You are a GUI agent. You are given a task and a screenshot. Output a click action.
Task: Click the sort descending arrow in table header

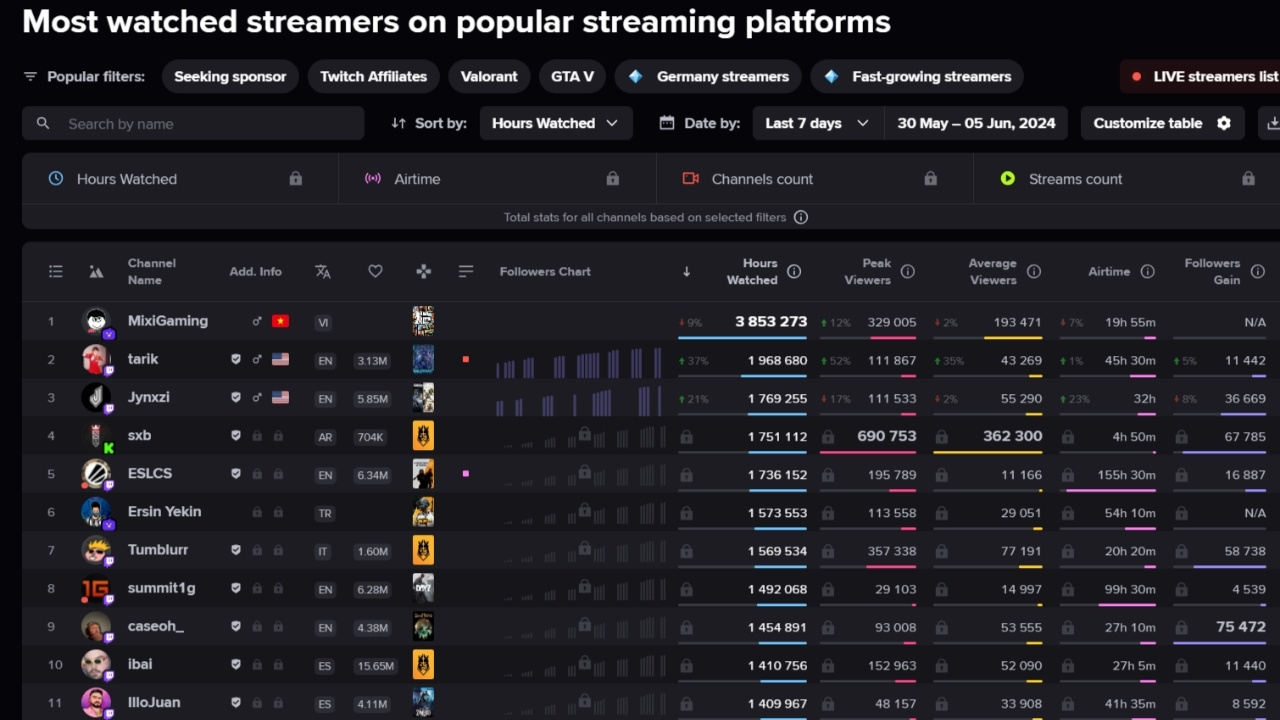(x=686, y=272)
